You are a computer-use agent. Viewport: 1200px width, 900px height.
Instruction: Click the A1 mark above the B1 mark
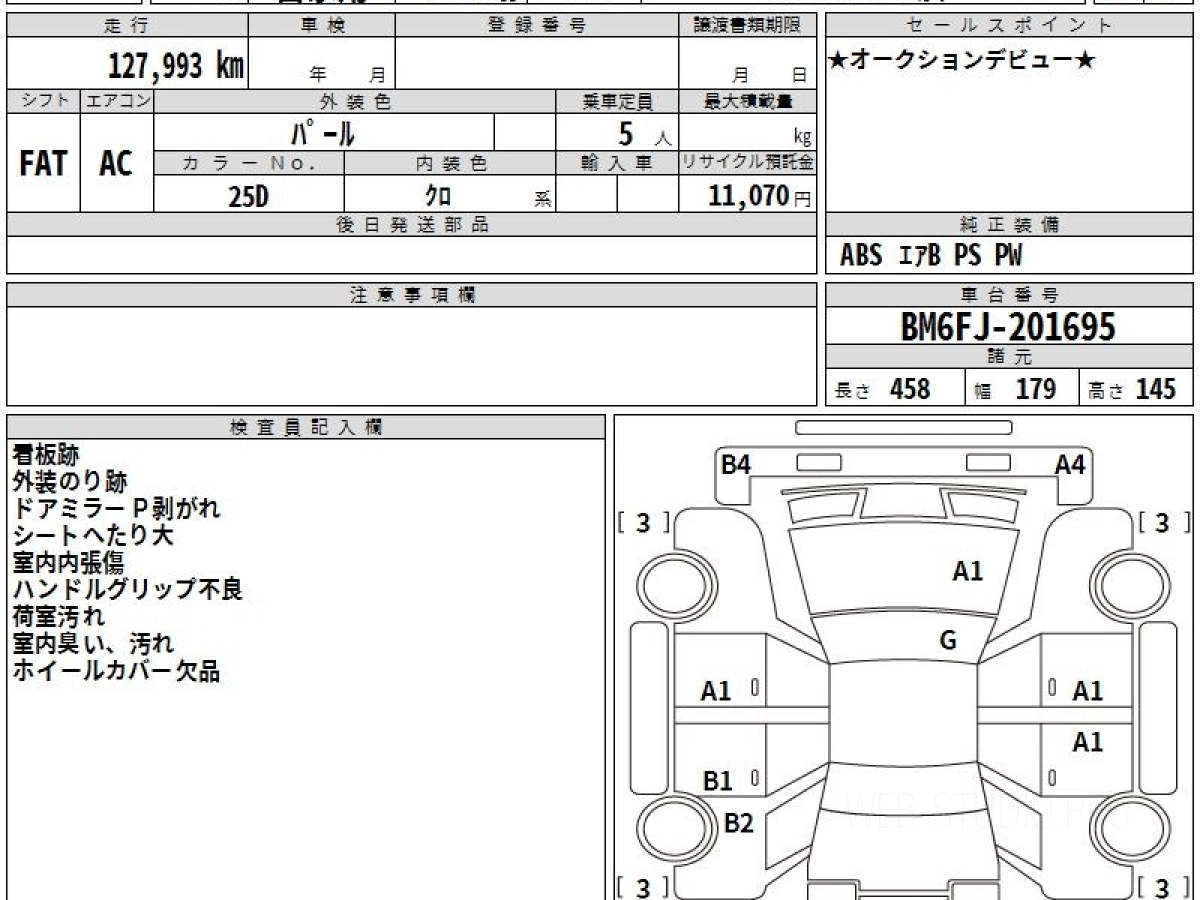716,691
